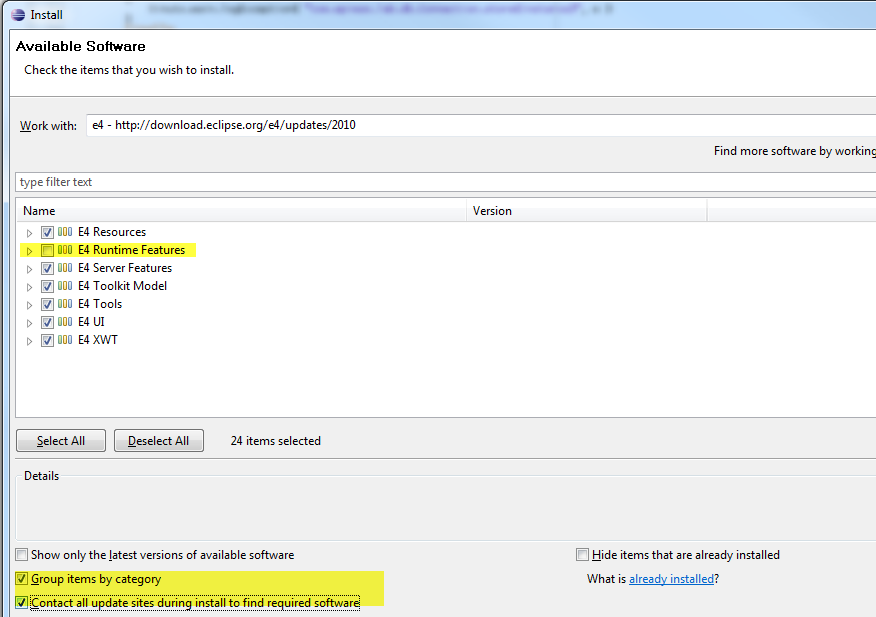Sort by the Name column header
This screenshot has width=876, height=617.
point(241,211)
